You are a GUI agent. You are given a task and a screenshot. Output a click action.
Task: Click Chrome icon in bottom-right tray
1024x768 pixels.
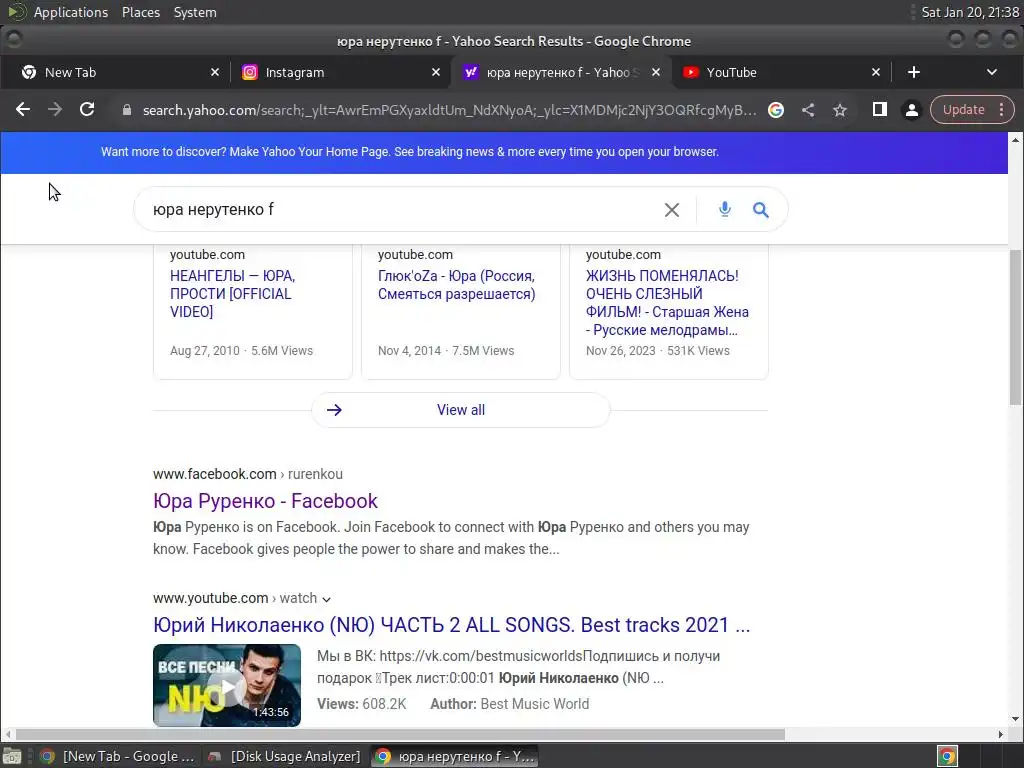tap(947, 756)
